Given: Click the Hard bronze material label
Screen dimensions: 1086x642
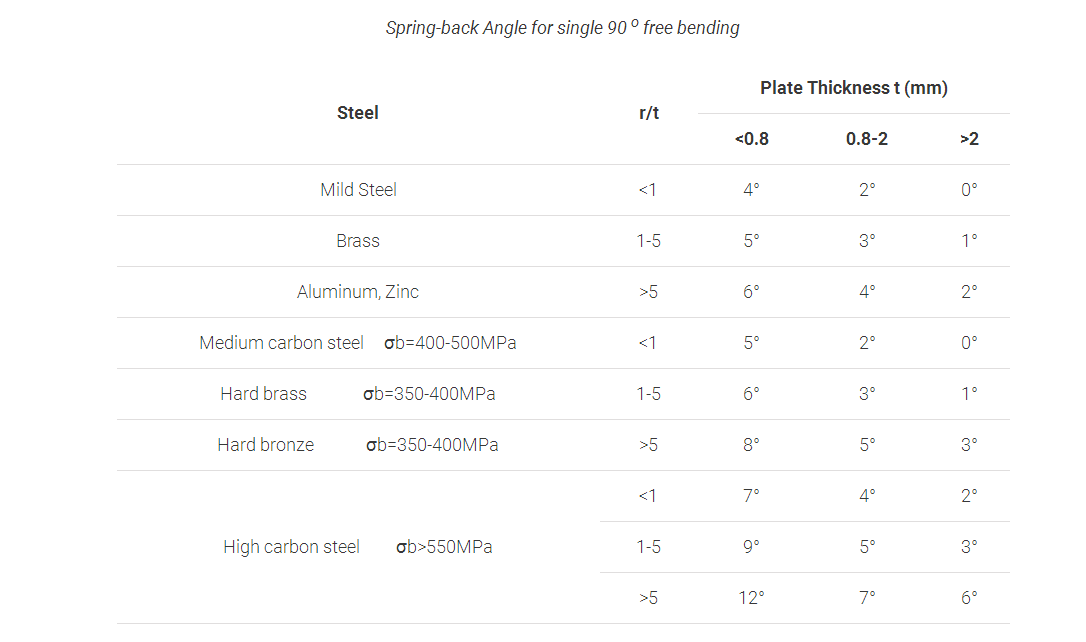Looking at the screenshot, I should coord(265,445).
